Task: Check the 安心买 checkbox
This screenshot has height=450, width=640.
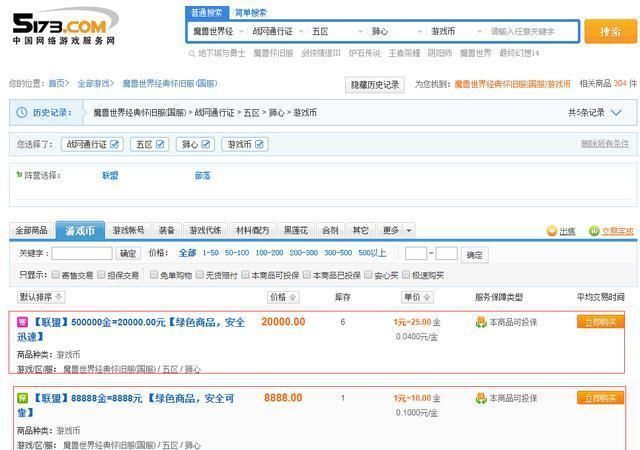Action: pyautogui.click(x=368, y=274)
